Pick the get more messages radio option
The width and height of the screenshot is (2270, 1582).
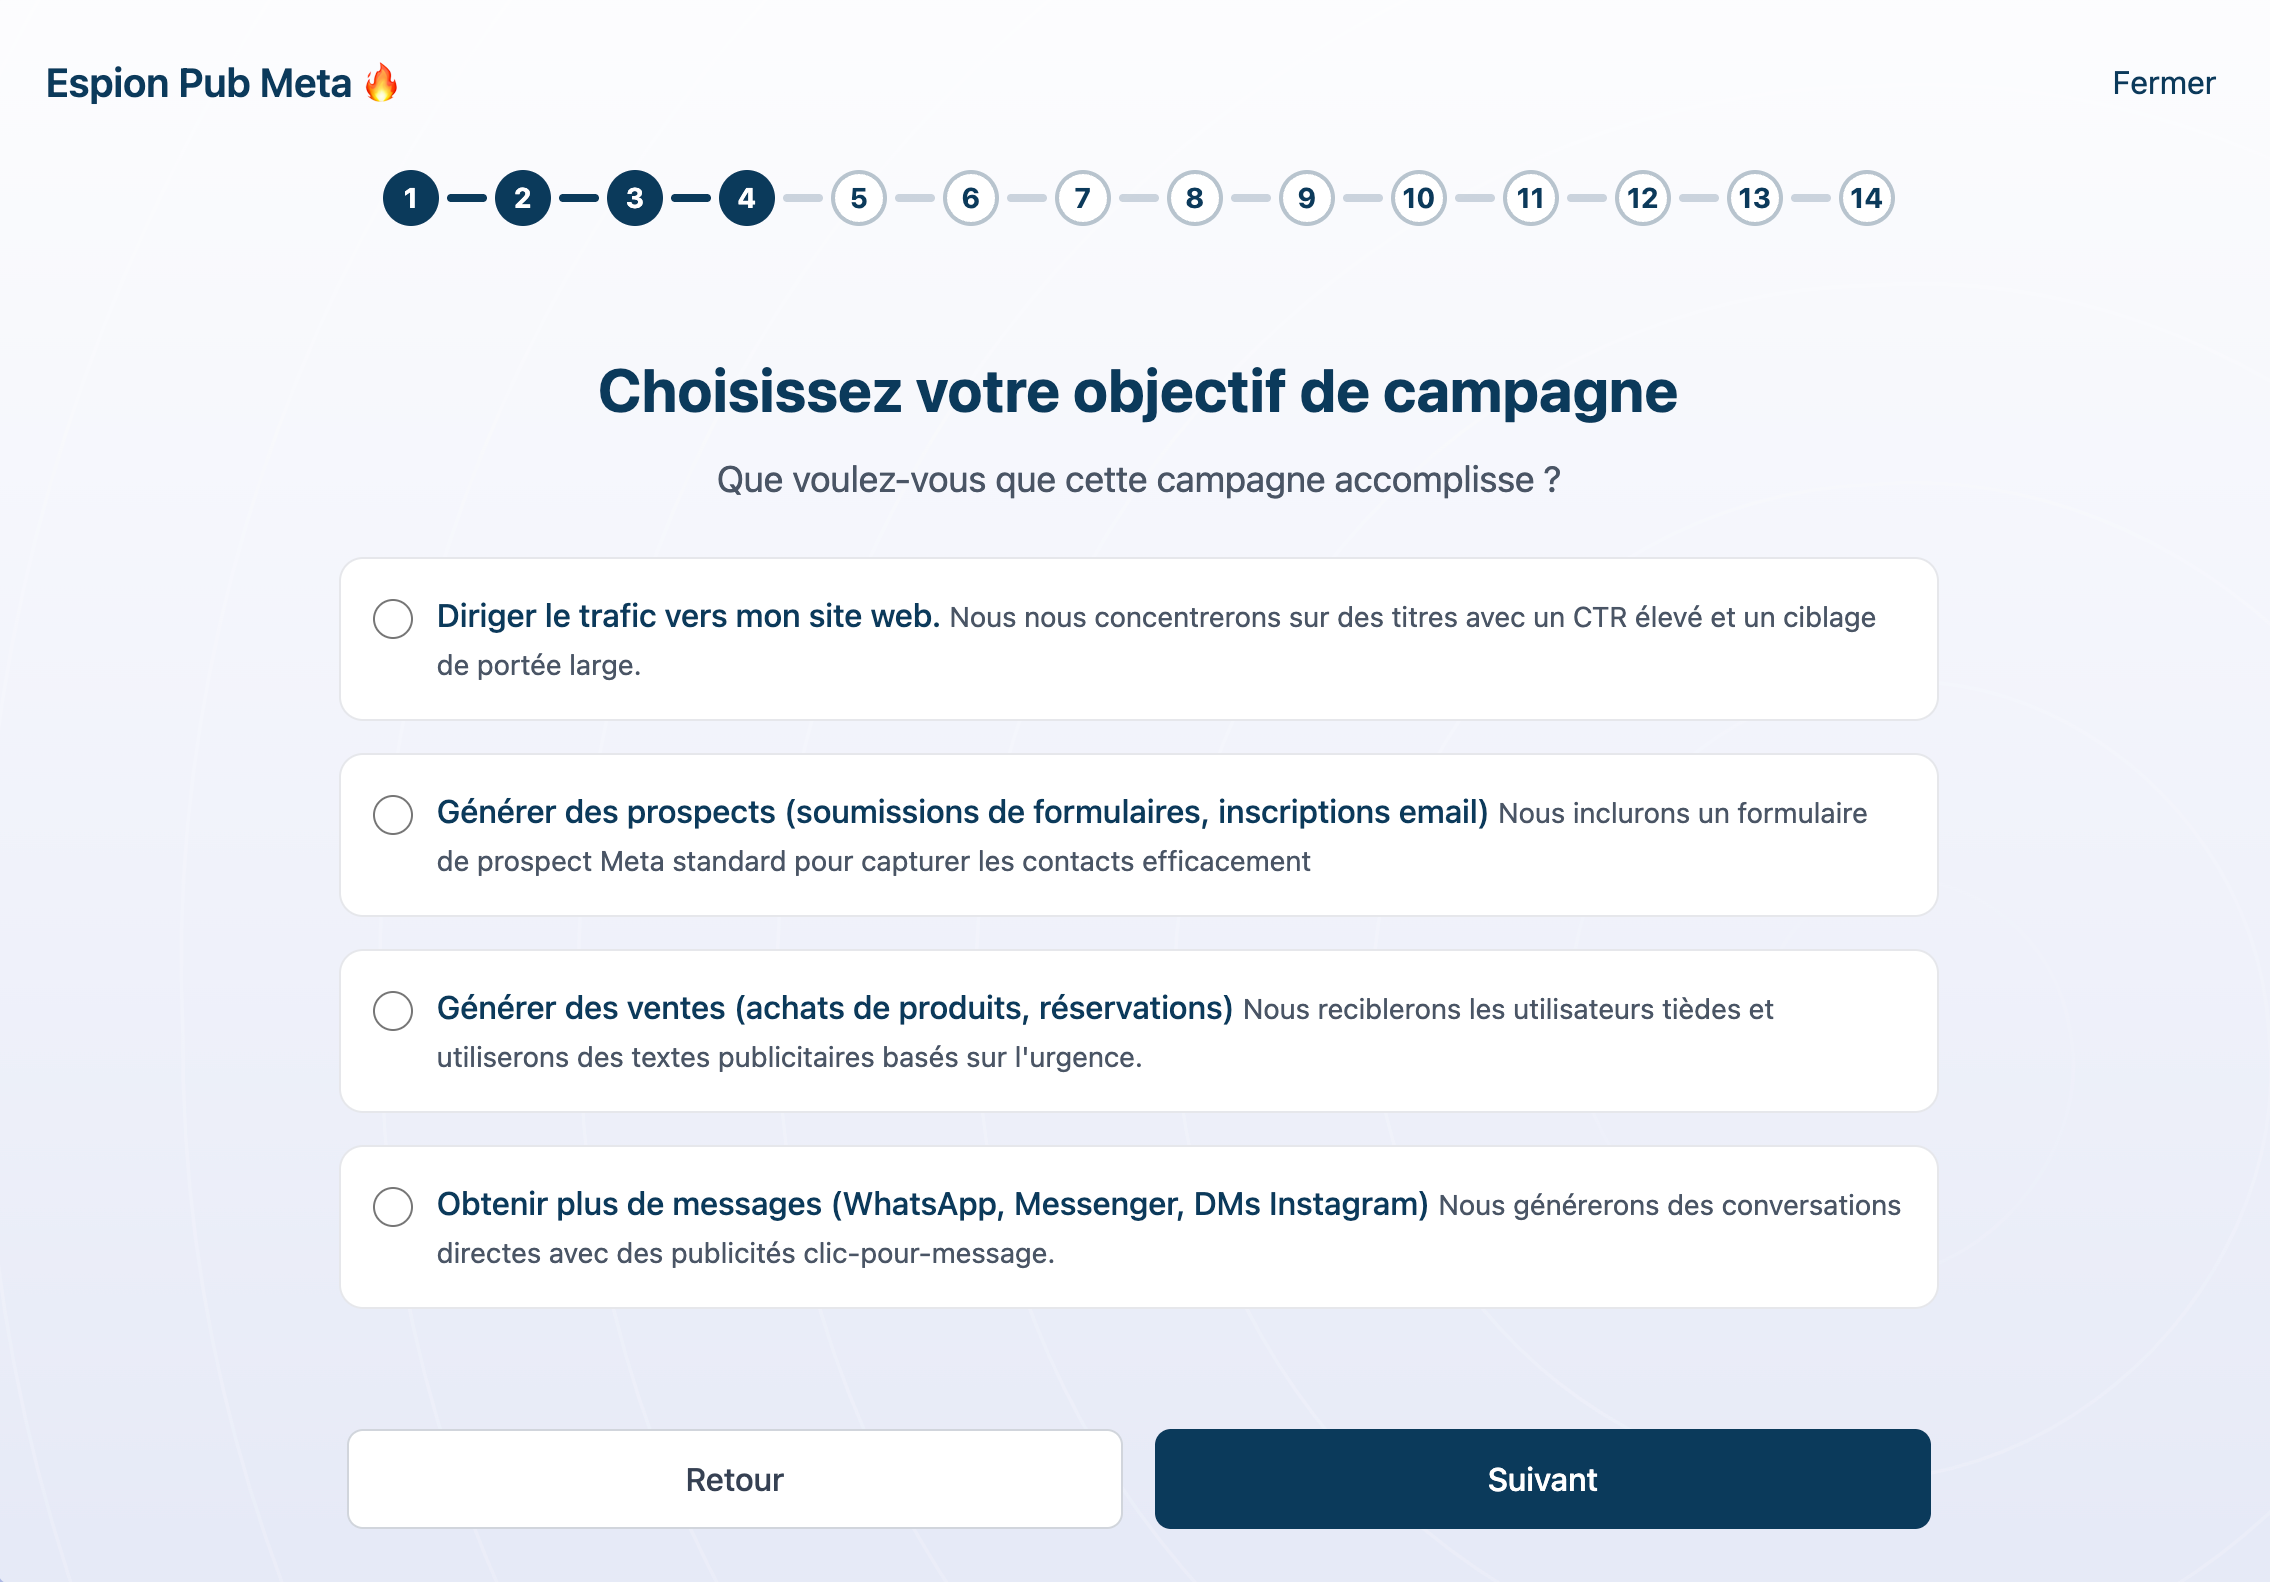click(x=393, y=1207)
